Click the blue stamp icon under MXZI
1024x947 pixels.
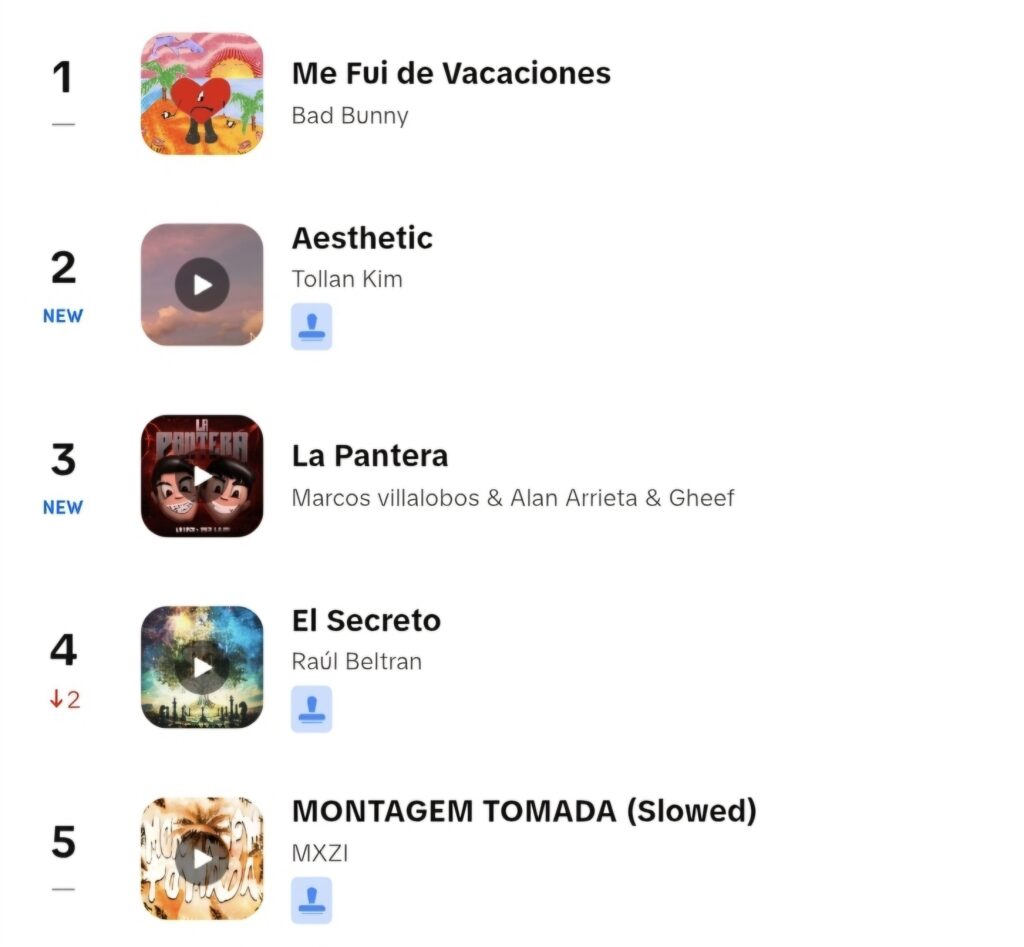pyautogui.click(x=312, y=901)
